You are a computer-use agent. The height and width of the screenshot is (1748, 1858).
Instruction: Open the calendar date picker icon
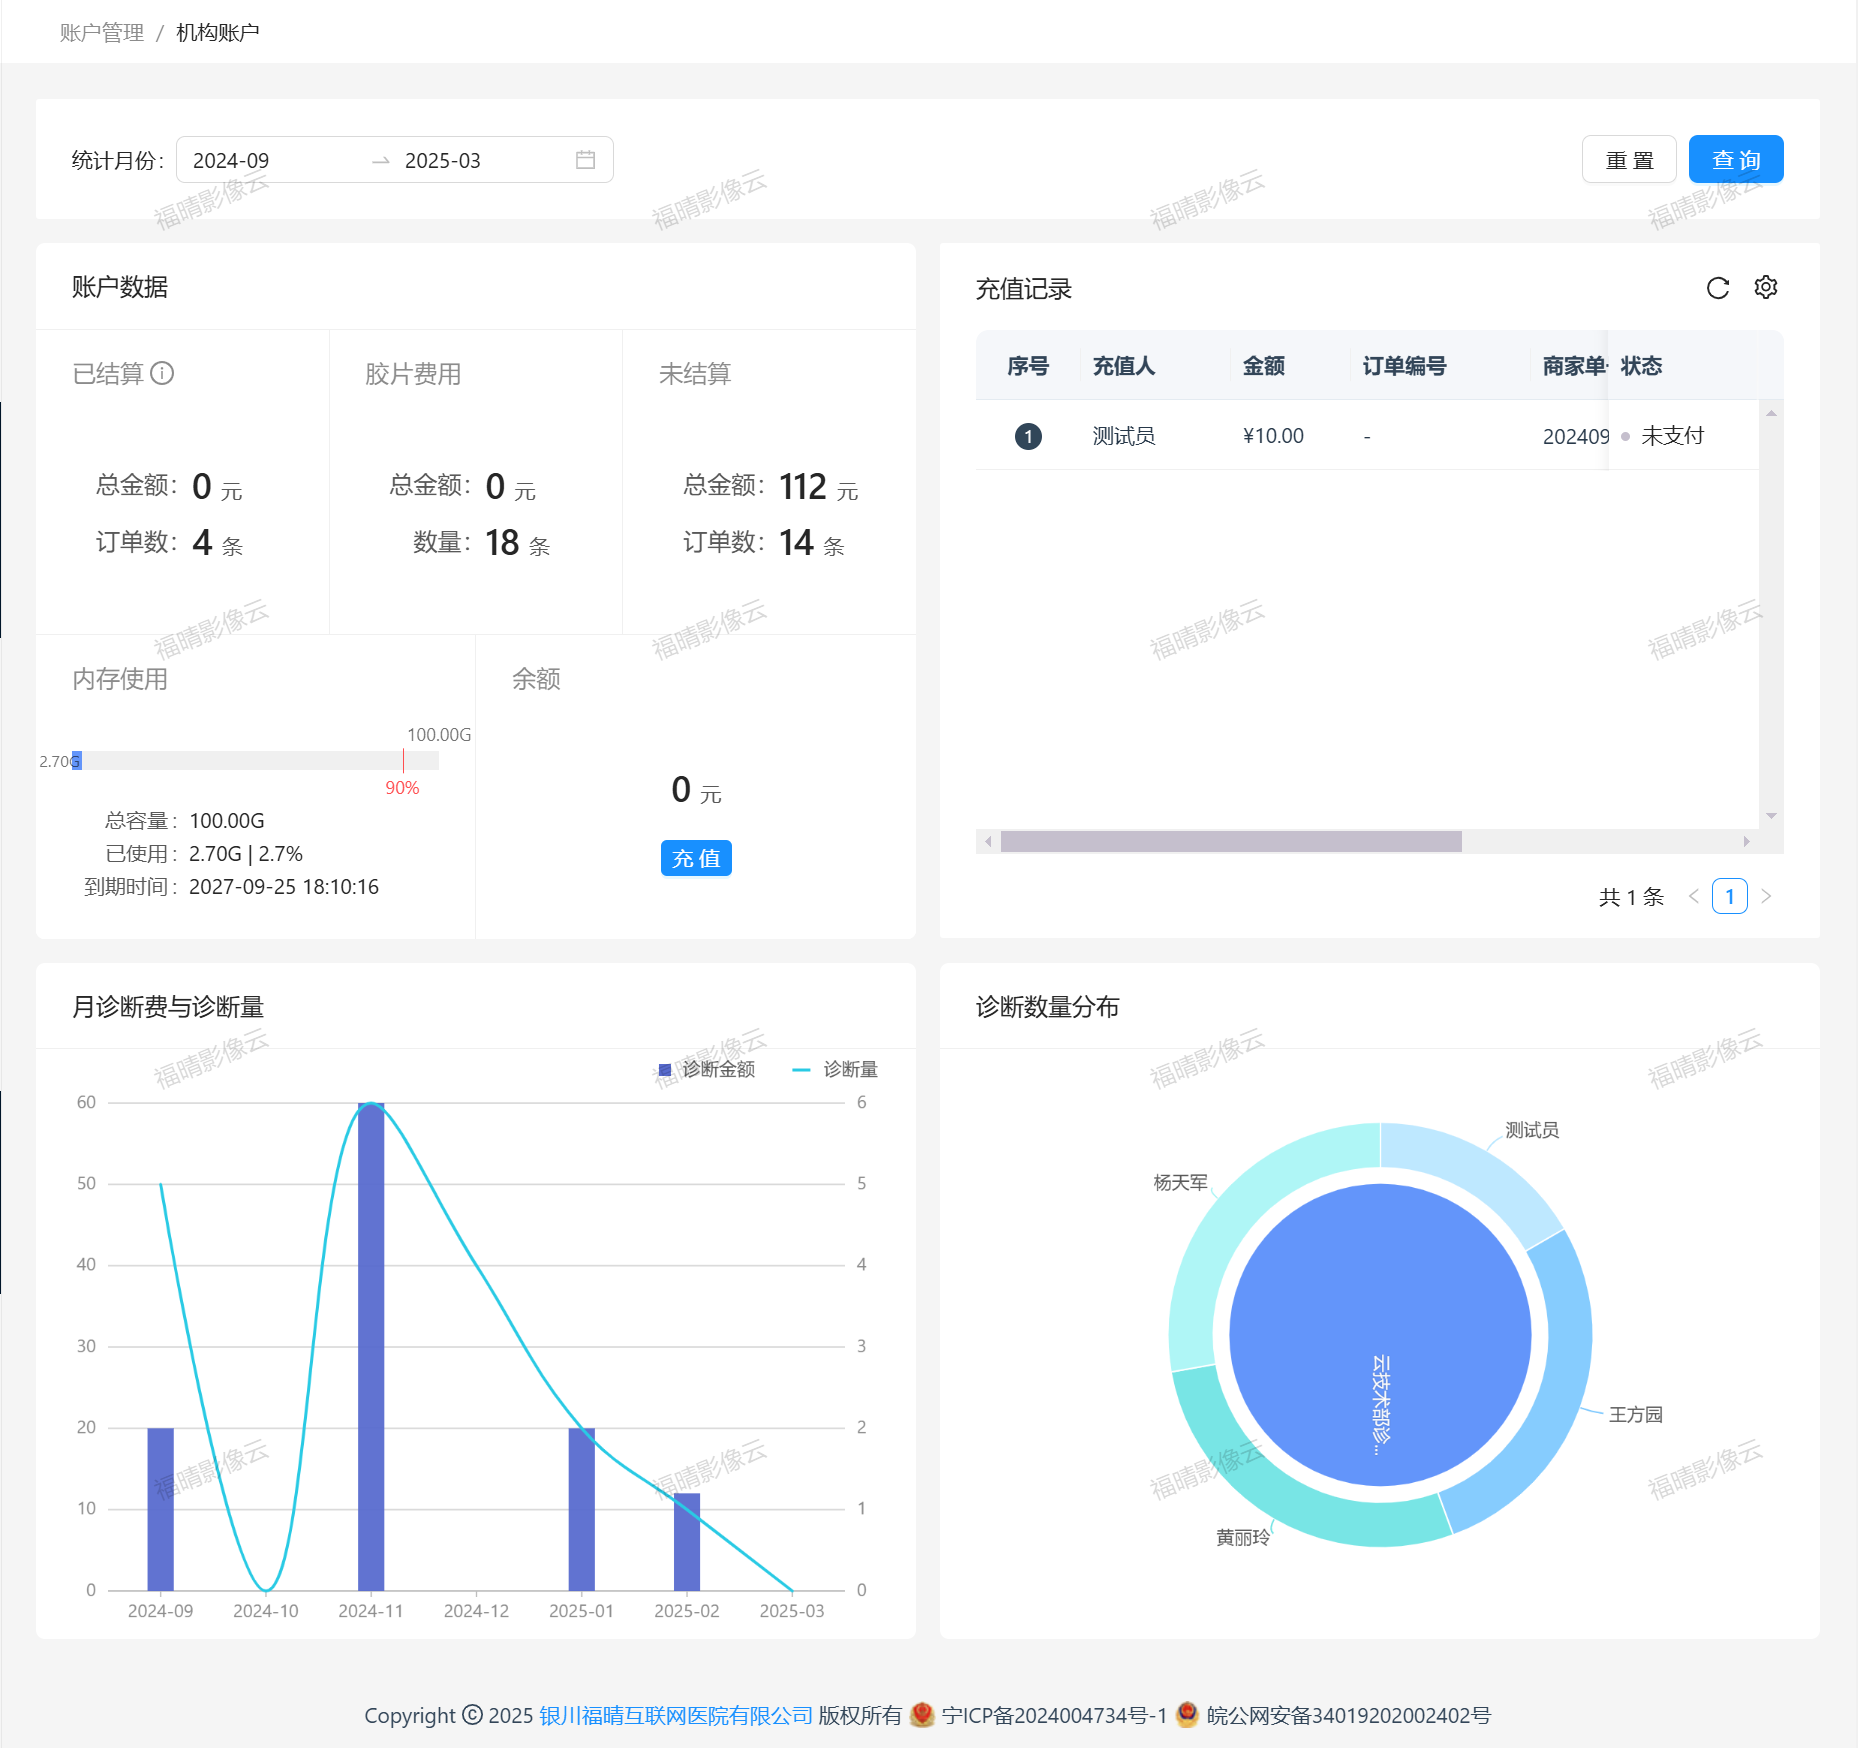coord(585,160)
